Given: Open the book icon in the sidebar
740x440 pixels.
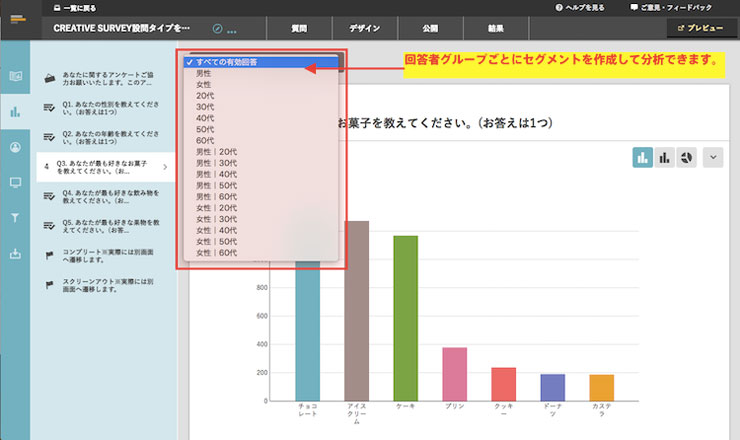Looking at the screenshot, I should [x=15, y=76].
